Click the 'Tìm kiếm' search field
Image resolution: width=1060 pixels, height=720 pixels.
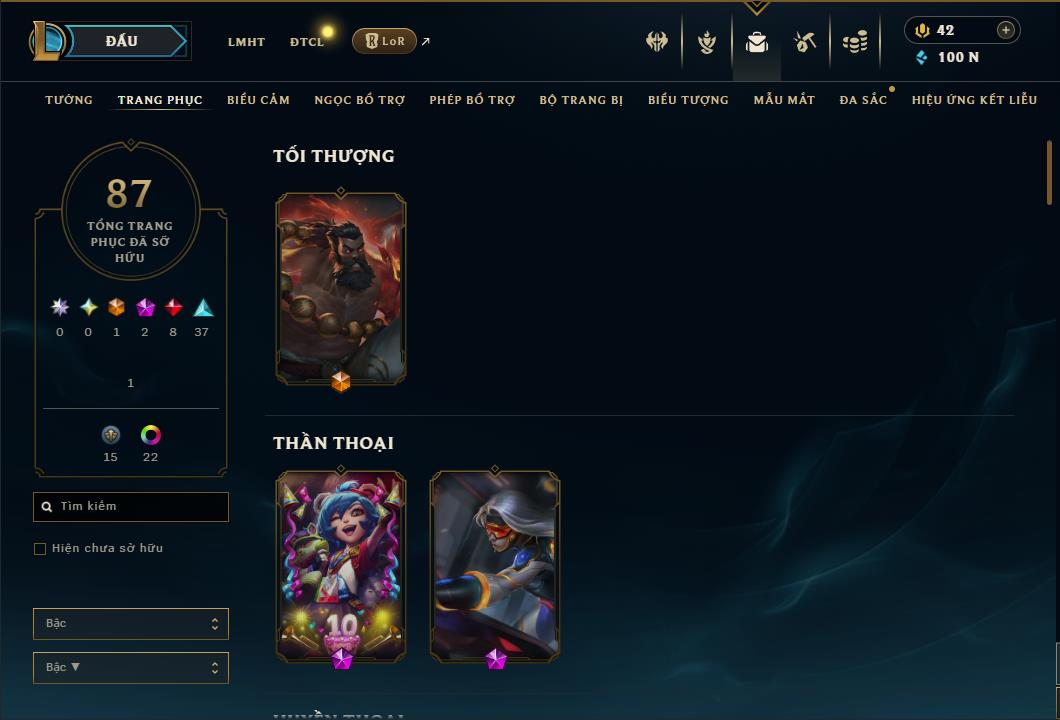tap(130, 506)
